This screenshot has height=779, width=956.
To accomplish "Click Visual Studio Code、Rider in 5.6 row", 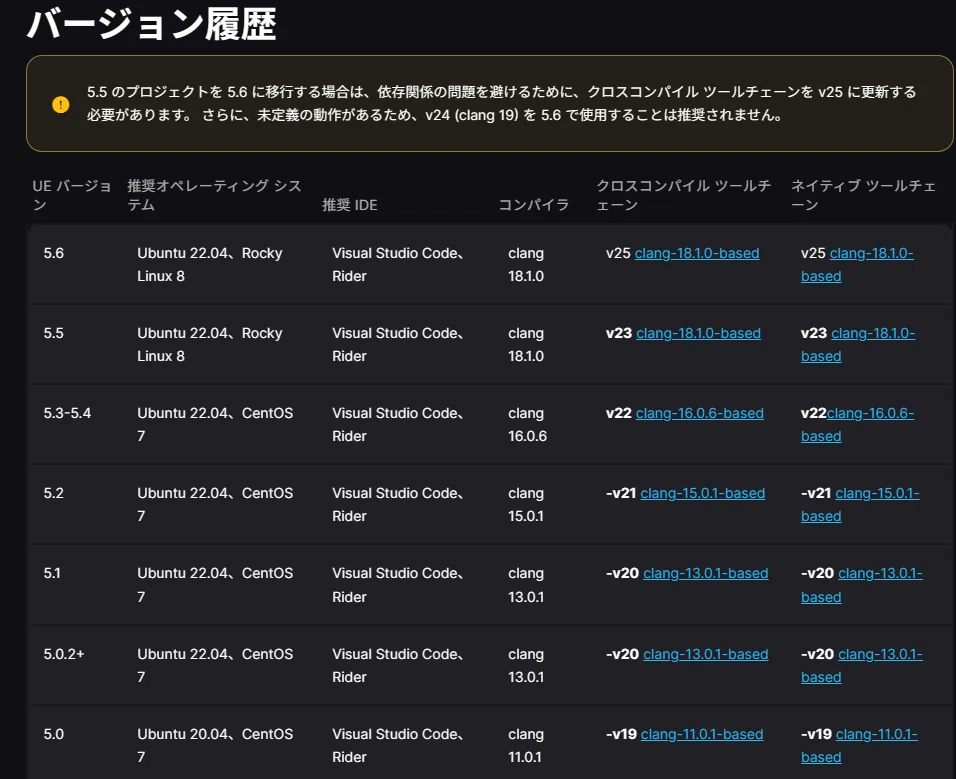I will (x=398, y=265).
